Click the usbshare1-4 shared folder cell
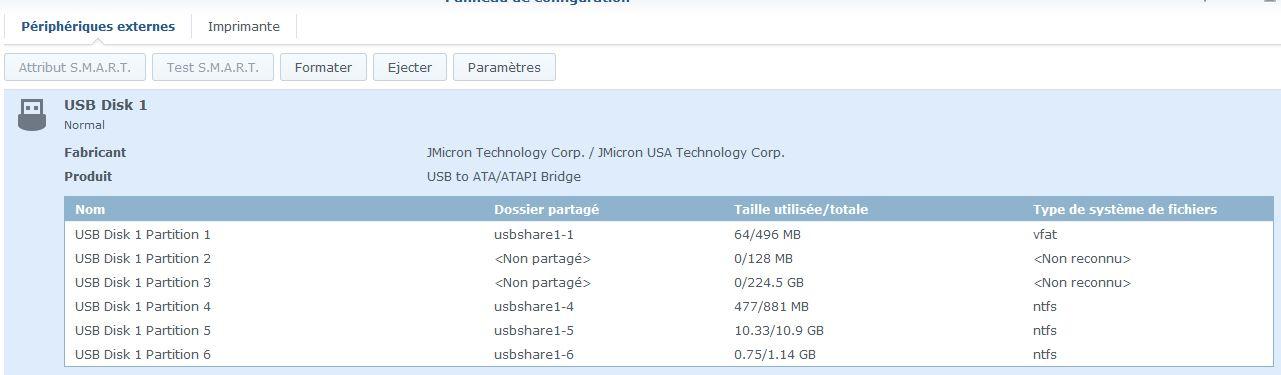This screenshot has width=1281, height=375. tap(534, 306)
